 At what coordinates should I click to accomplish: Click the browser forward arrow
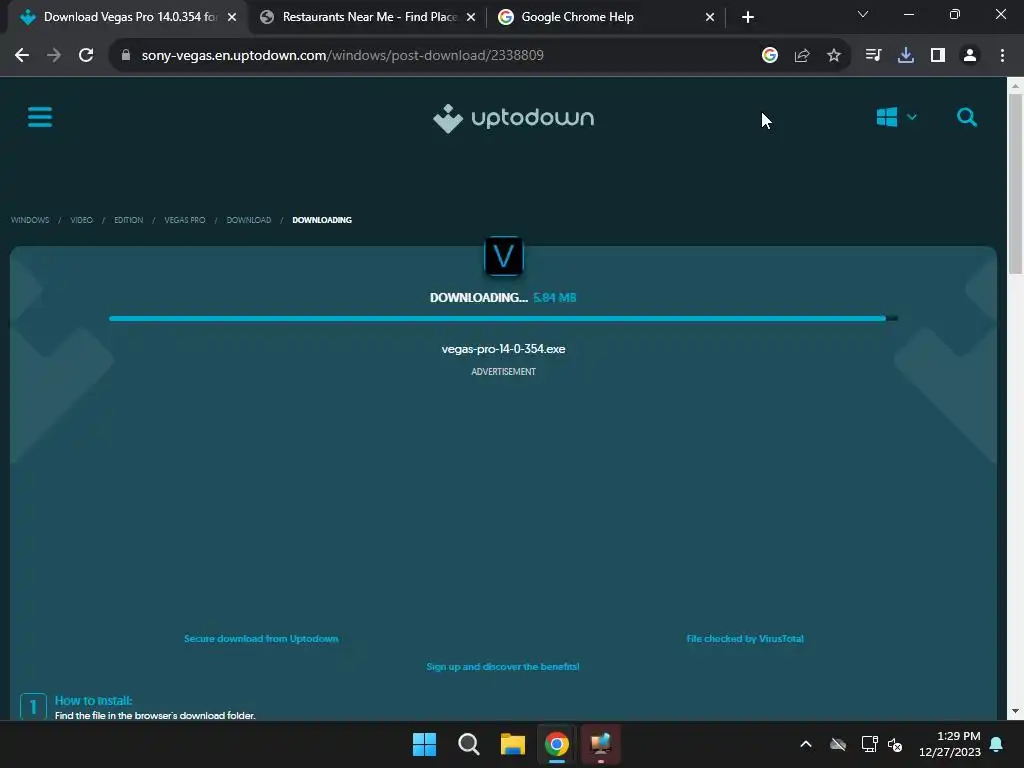54,55
